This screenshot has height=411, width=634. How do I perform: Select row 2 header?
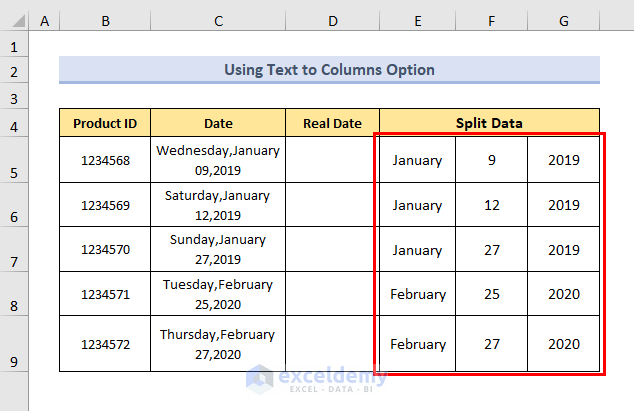coord(14,71)
